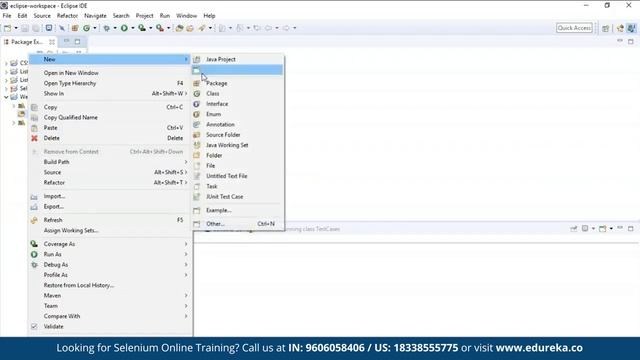Screen dimensions: 640x360
Task: Click the green Run toolbar button
Action: pos(124,28)
